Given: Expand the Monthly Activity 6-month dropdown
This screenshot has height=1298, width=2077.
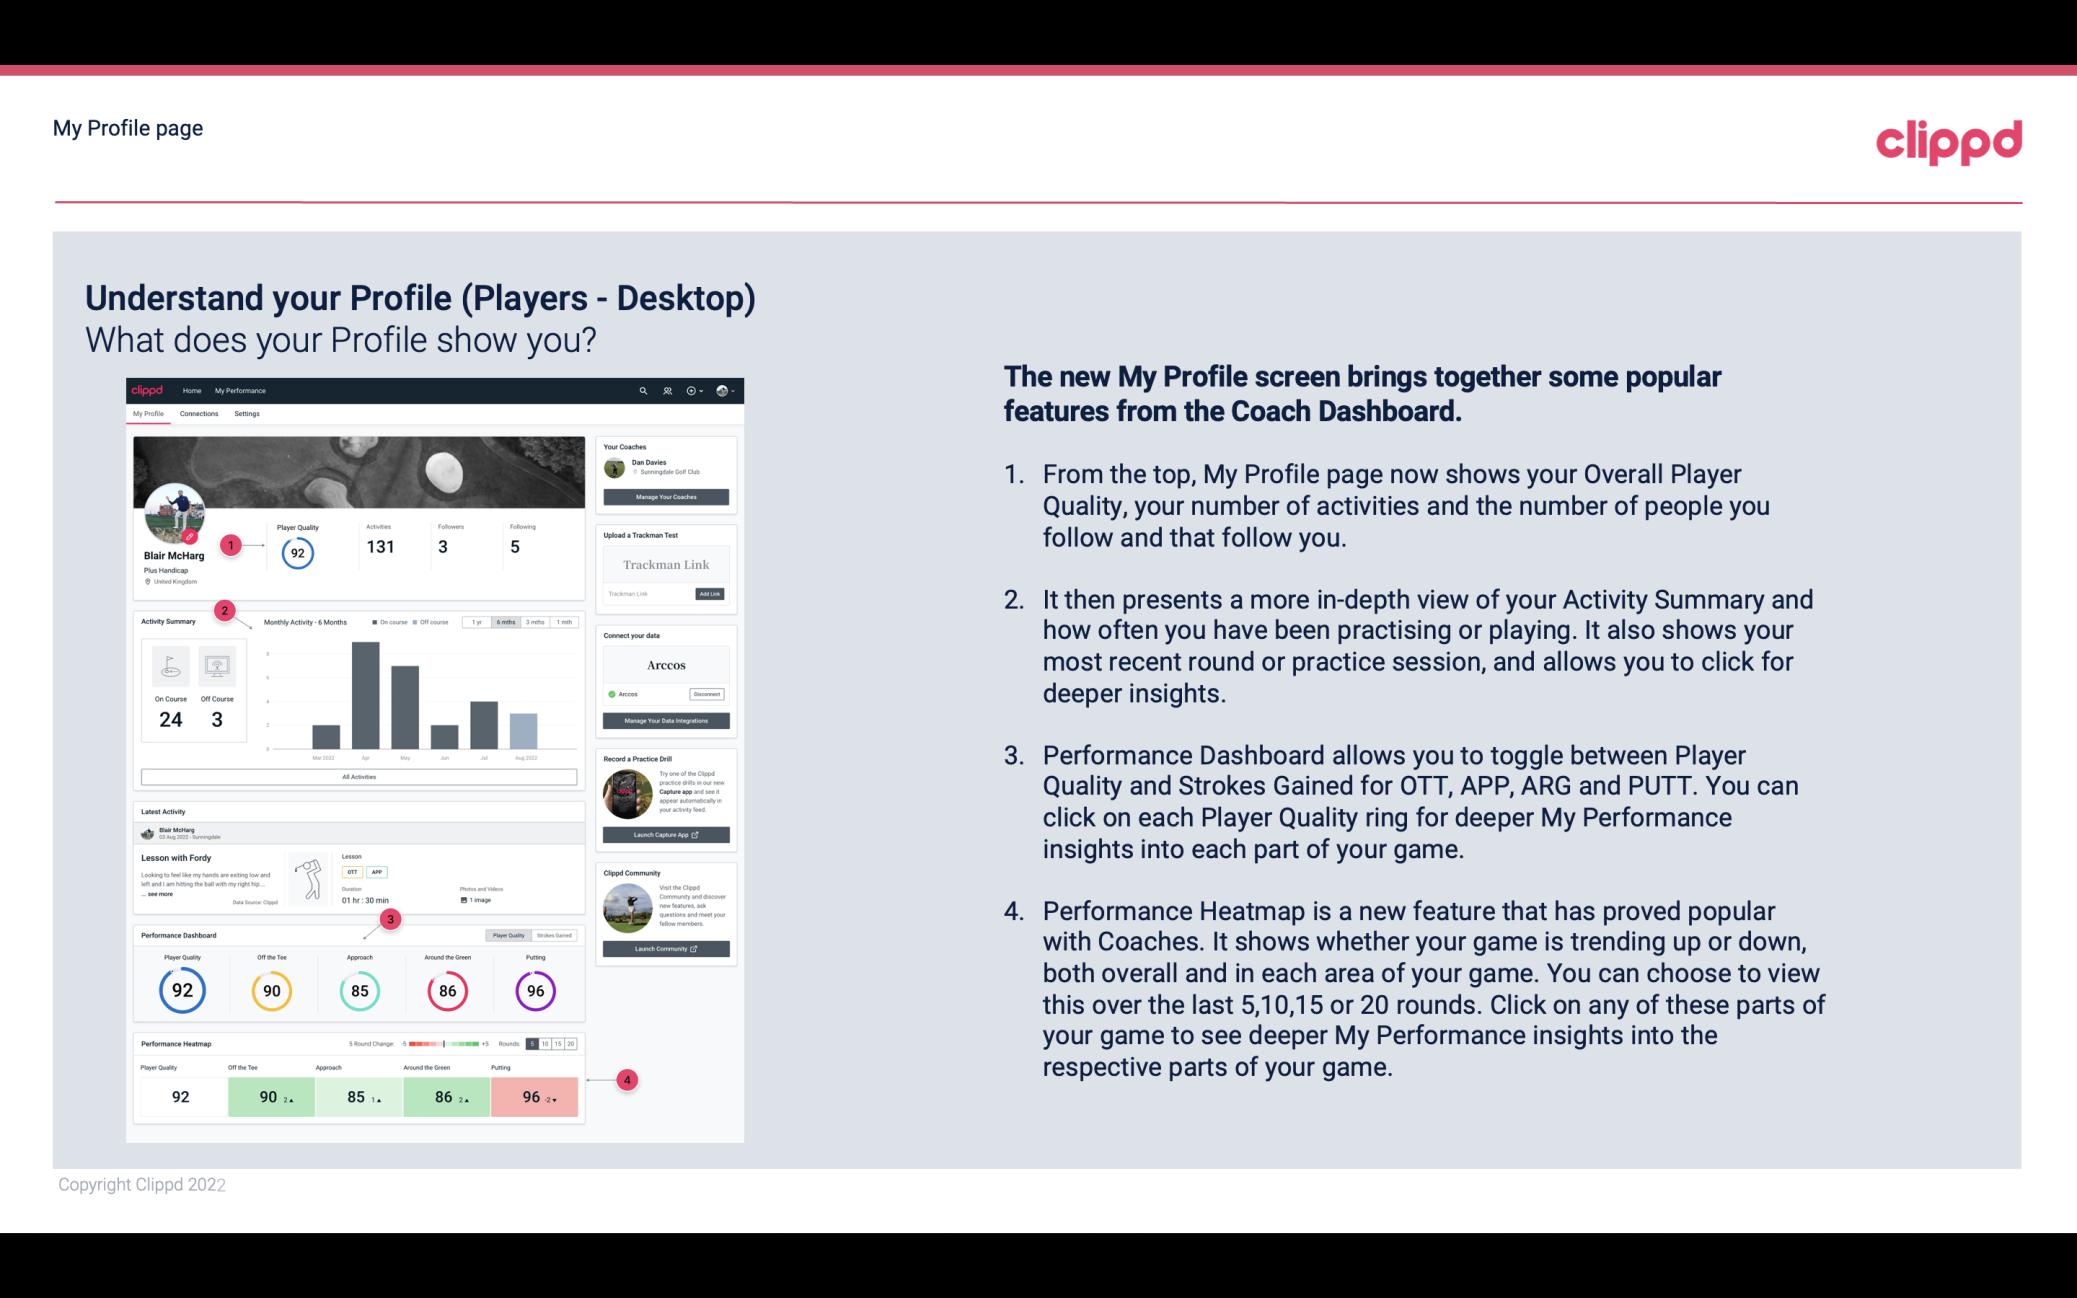Looking at the screenshot, I should [507, 622].
